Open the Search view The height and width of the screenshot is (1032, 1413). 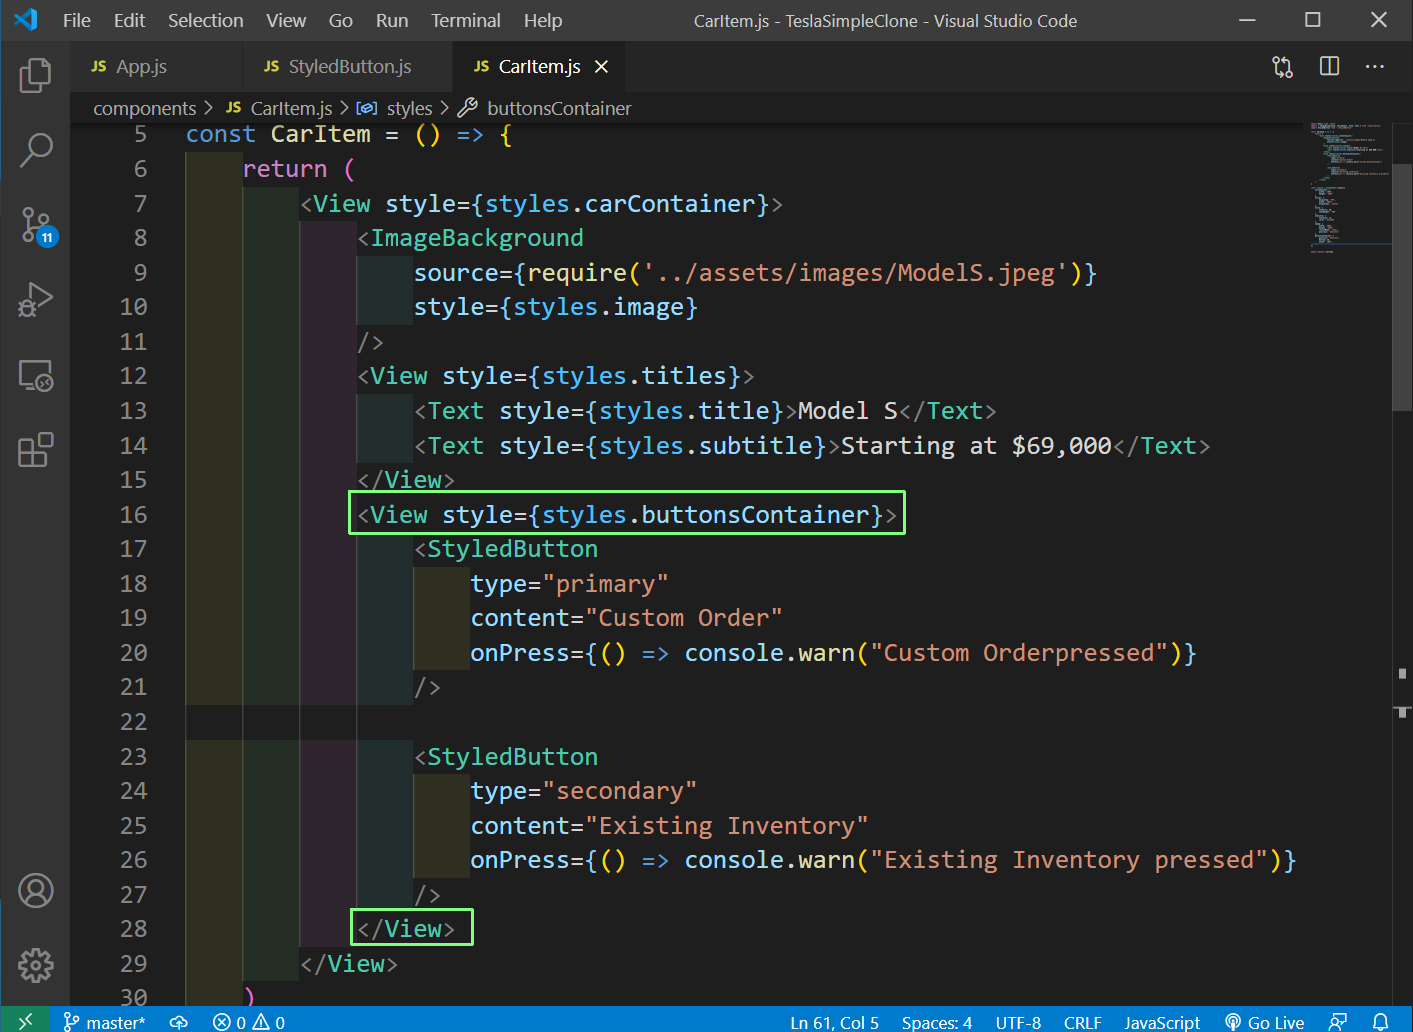coord(35,150)
